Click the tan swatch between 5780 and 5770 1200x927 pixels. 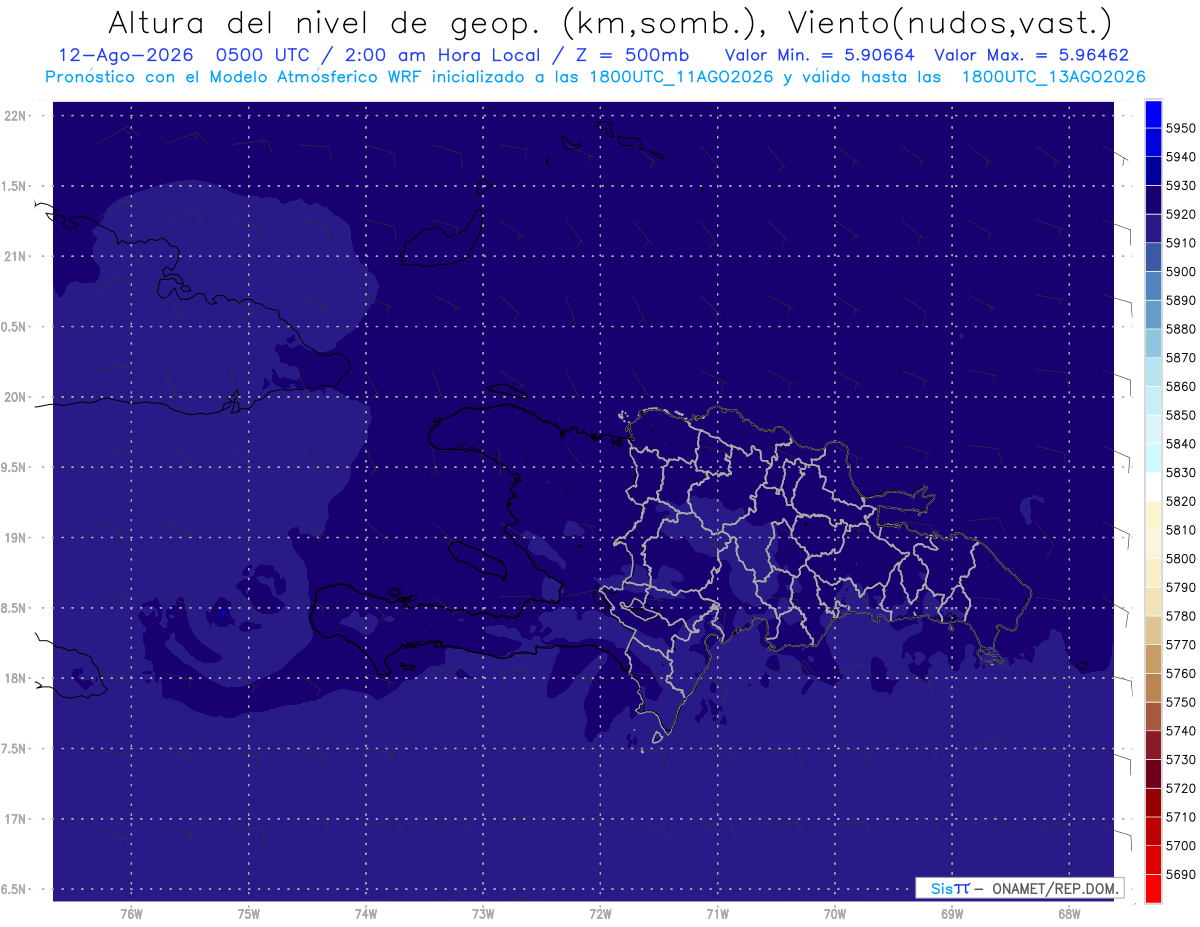(1153, 630)
